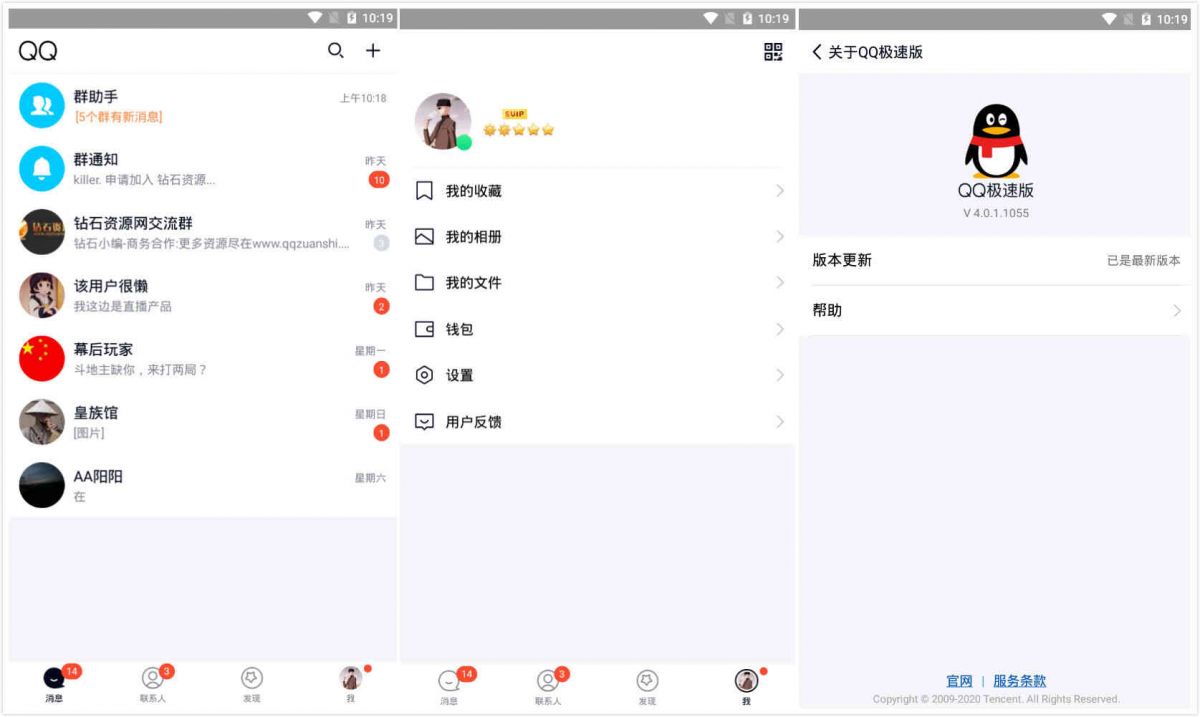1200x717 pixels.
Task: Tap the folder icon for 我的文件
Action: tap(424, 283)
